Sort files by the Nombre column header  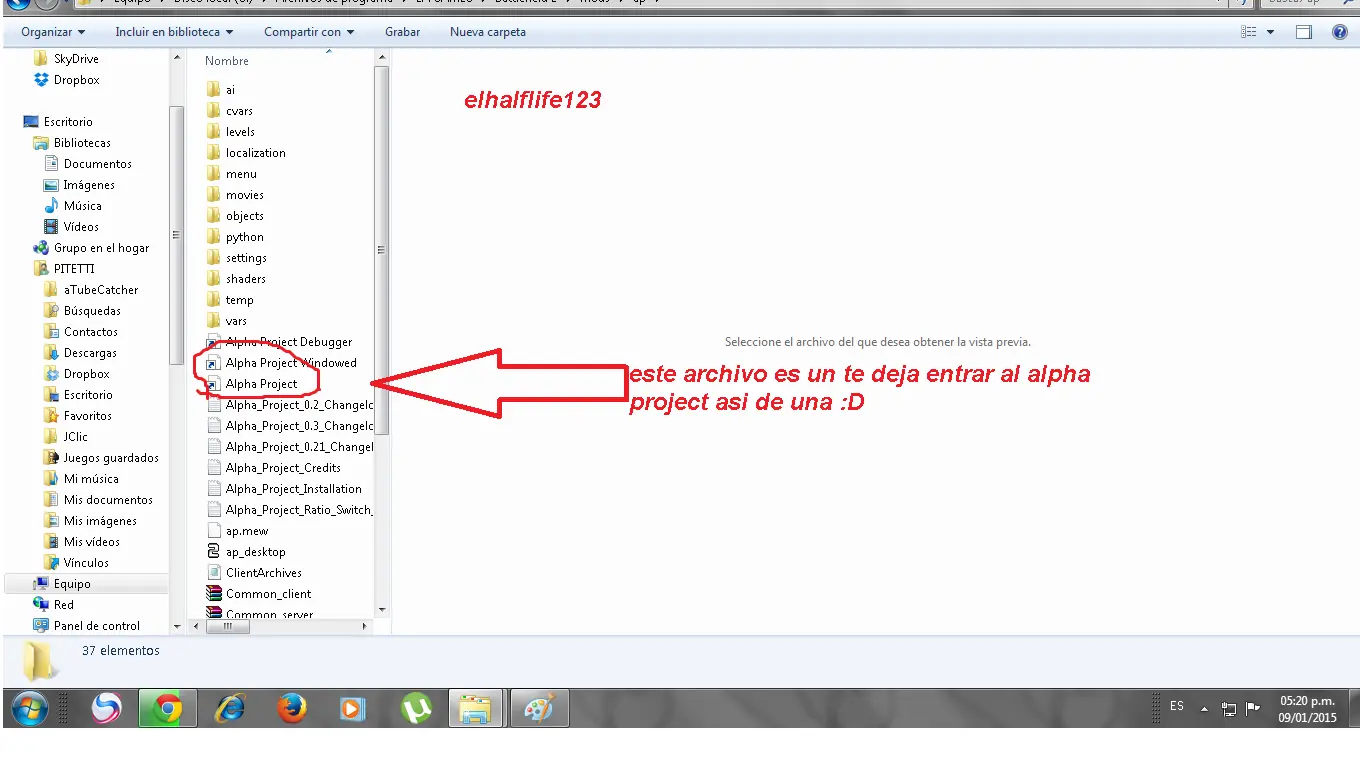pyautogui.click(x=227, y=61)
